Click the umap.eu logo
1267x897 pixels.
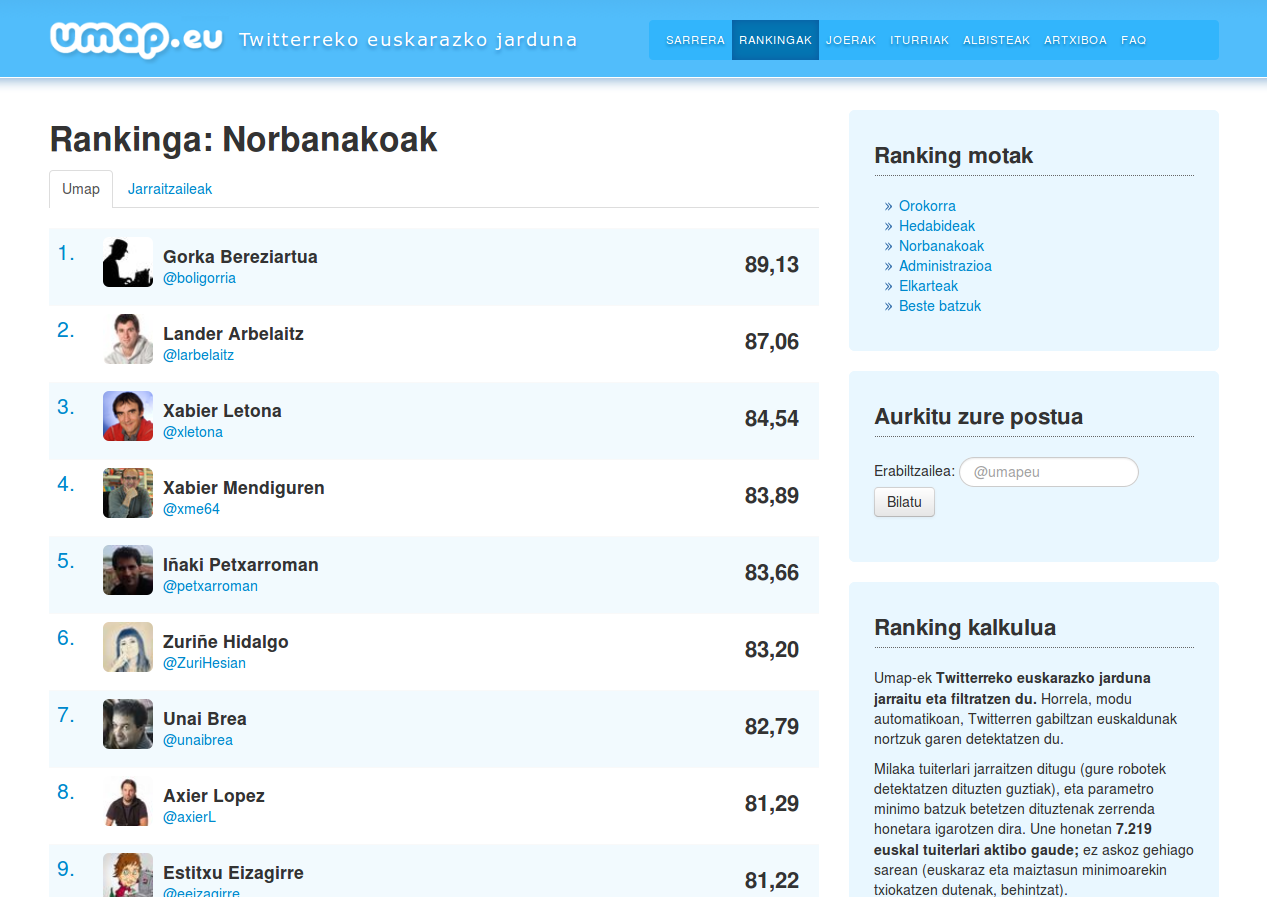[x=135, y=39]
